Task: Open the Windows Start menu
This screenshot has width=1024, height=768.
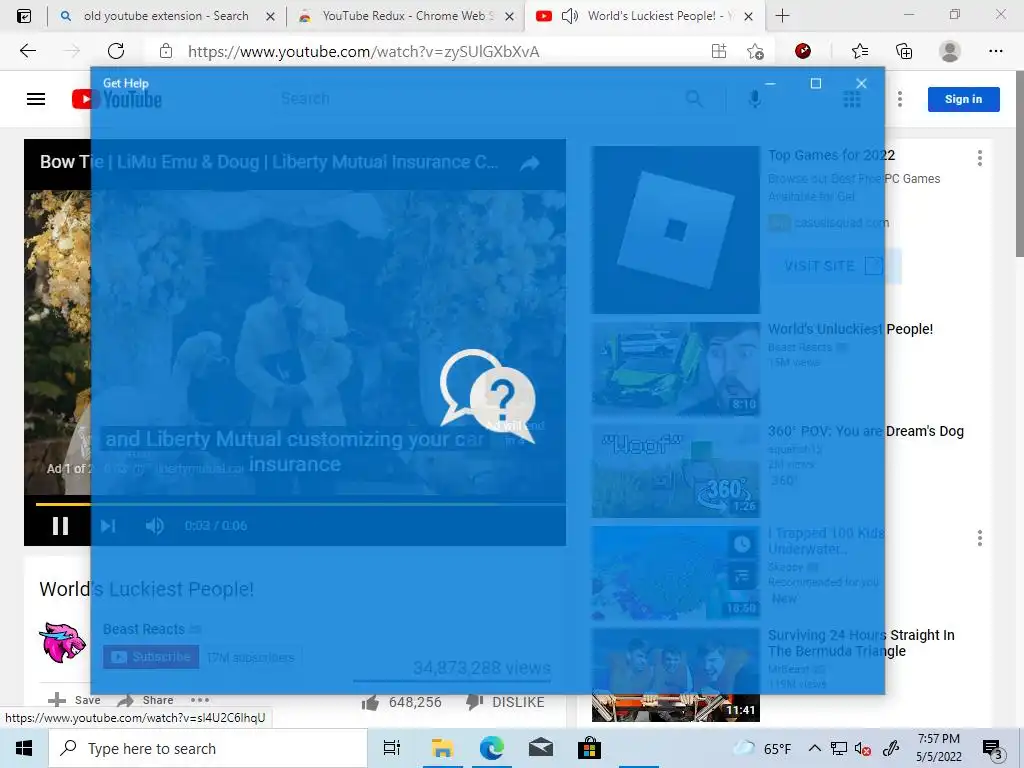Action: tap(24, 748)
